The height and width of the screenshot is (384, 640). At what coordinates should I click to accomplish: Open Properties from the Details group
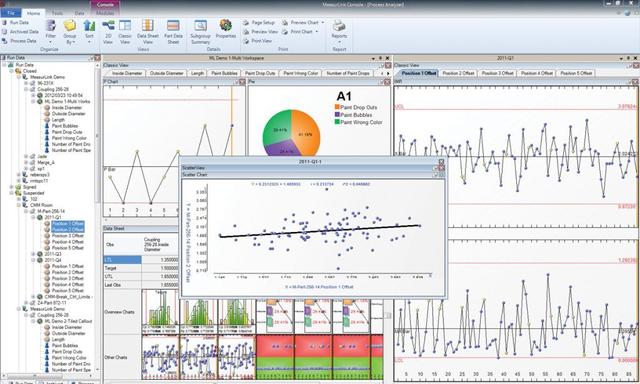[x=226, y=29]
